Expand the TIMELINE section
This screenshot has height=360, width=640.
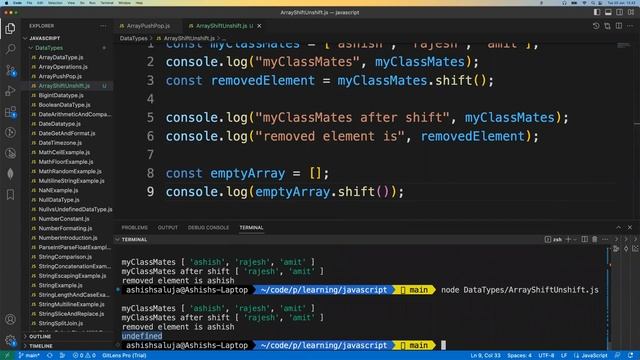click(40, 346)
